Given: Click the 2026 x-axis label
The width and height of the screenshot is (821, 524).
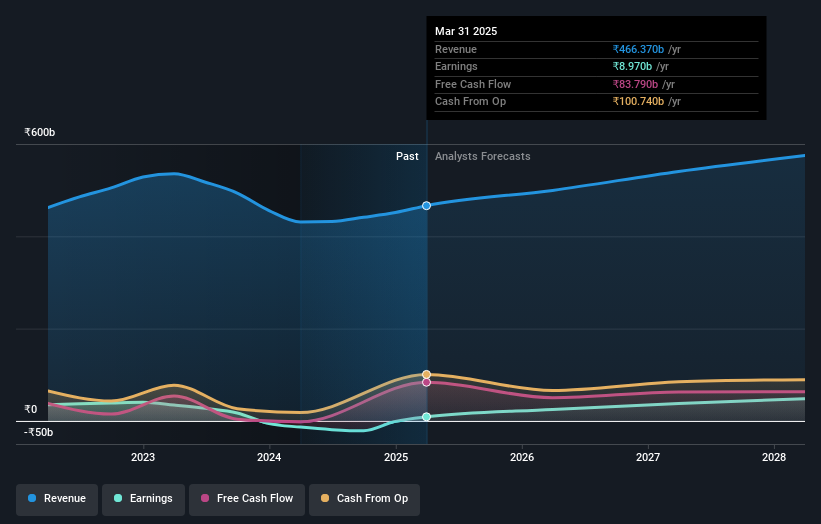Looking at the screenshot, I should pos(522,457).
